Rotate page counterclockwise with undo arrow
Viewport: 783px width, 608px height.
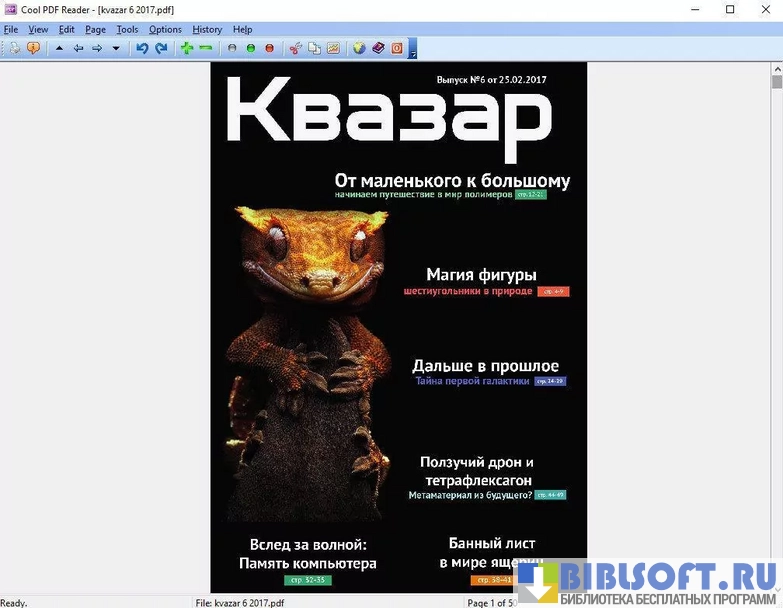tap(142, 47)
